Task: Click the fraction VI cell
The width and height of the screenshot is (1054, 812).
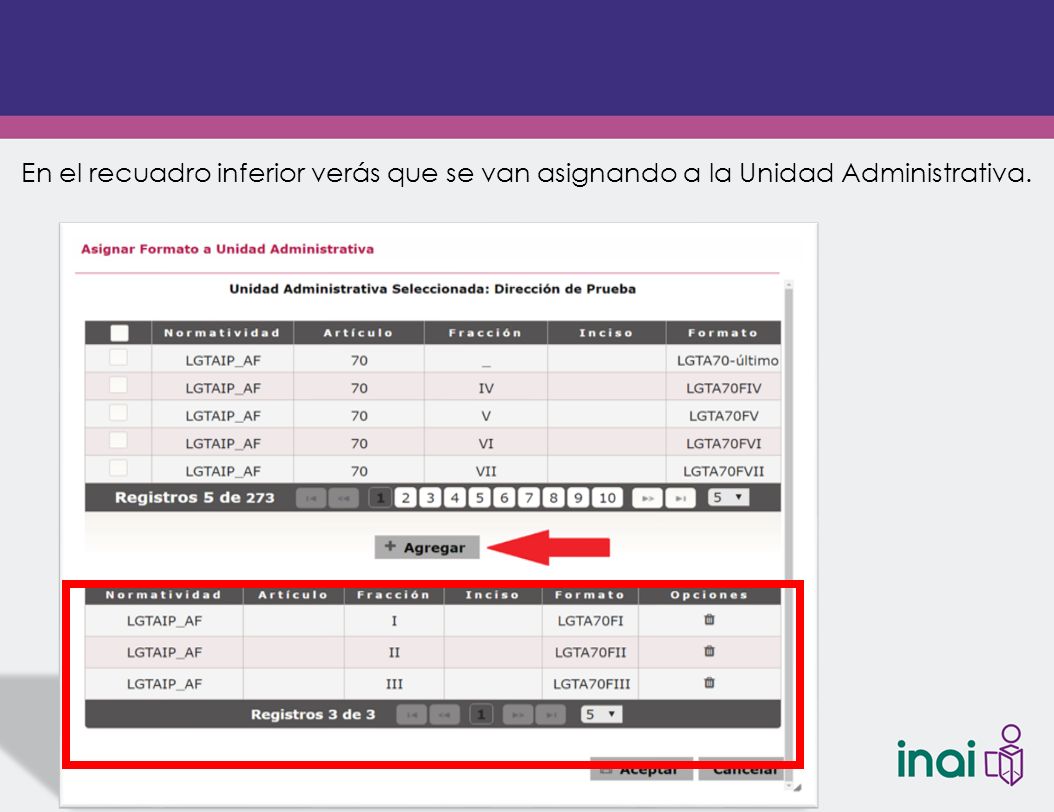Action: point(486,444)
